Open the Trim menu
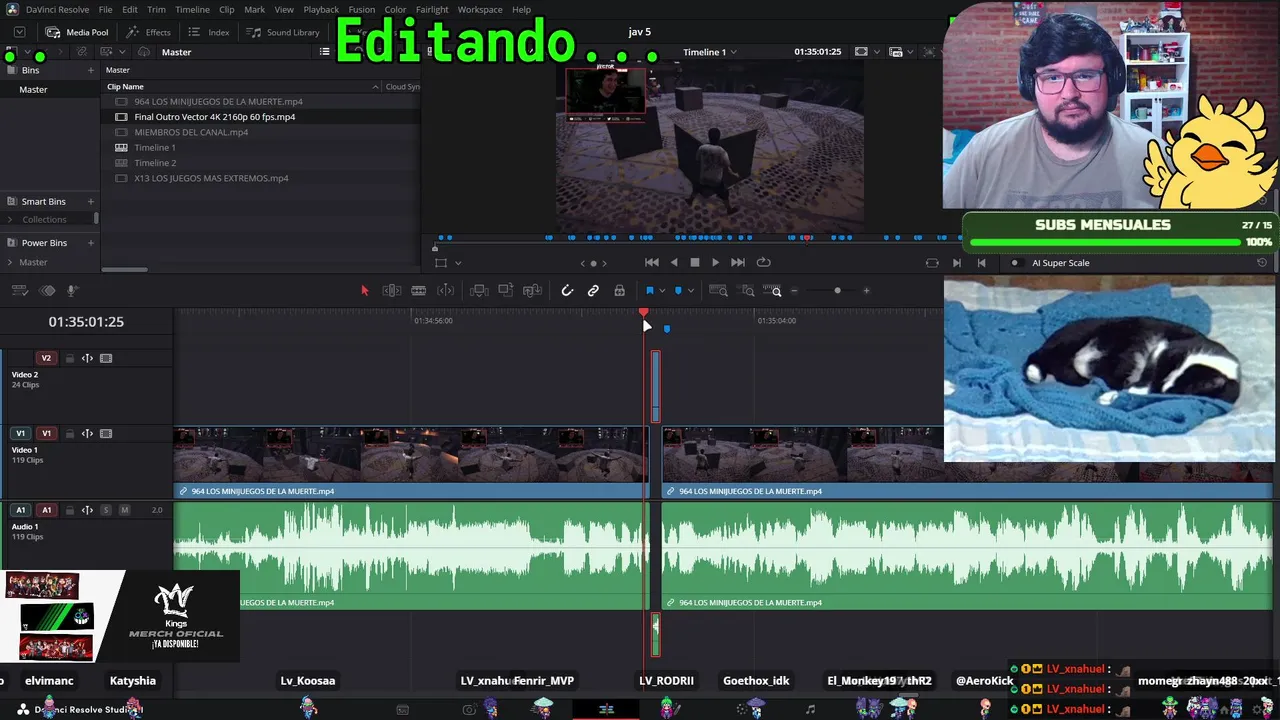This screenshot has height=720, width=1280. (156, 10)
